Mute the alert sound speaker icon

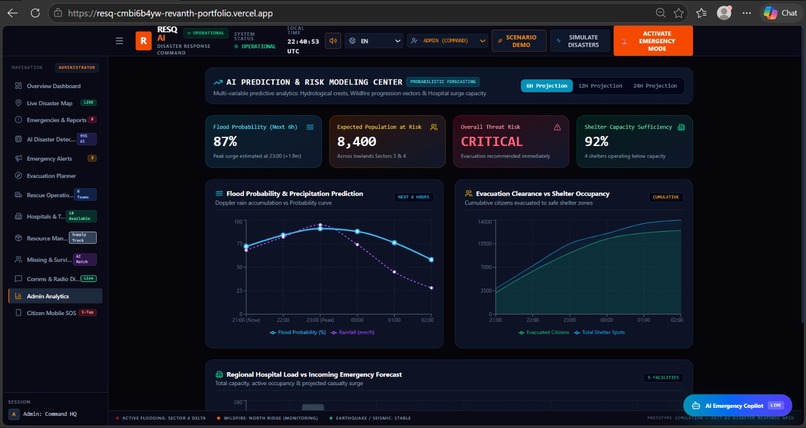(x=333, y=41)
